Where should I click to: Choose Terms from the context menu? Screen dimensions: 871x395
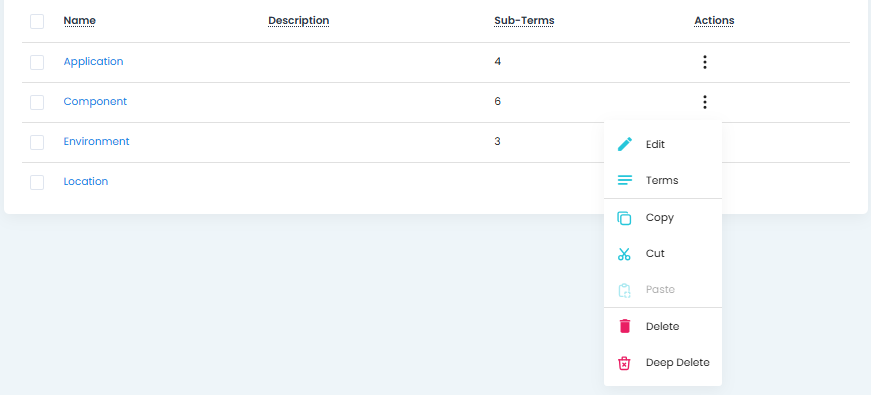pyautogui.click(x=663, y=181)
